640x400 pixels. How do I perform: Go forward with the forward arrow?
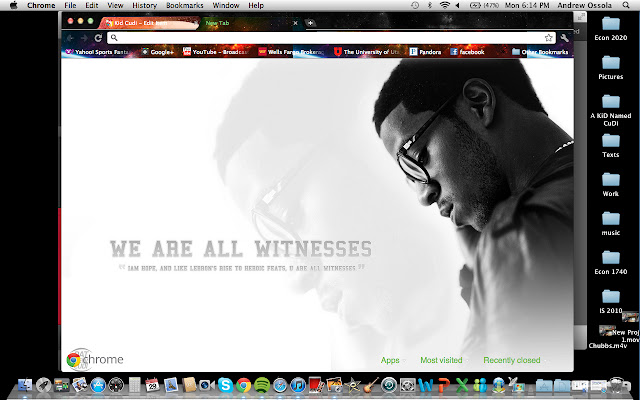click(x=84, y=38)
